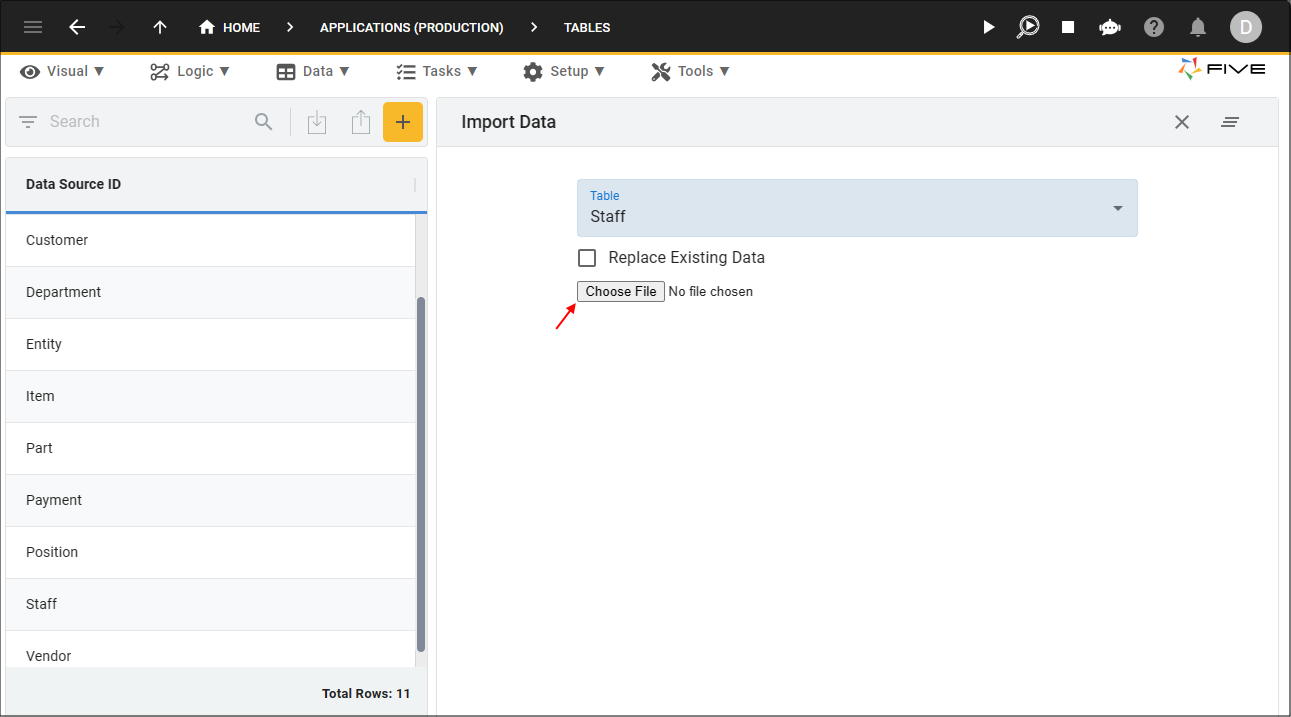Open the APPLICATIONS (PRODUCTION) breadcrumb

[412, 27]
